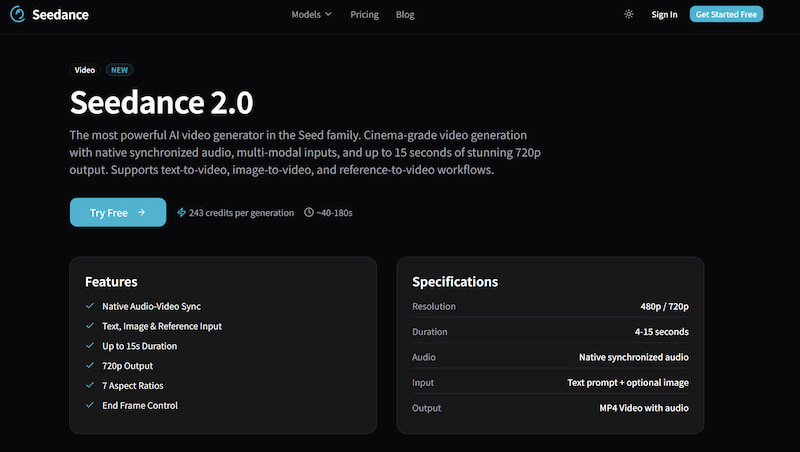This screenshot has height=452, width=800.
Task: Click the NEW badge label
Action: tap(119, 70)
